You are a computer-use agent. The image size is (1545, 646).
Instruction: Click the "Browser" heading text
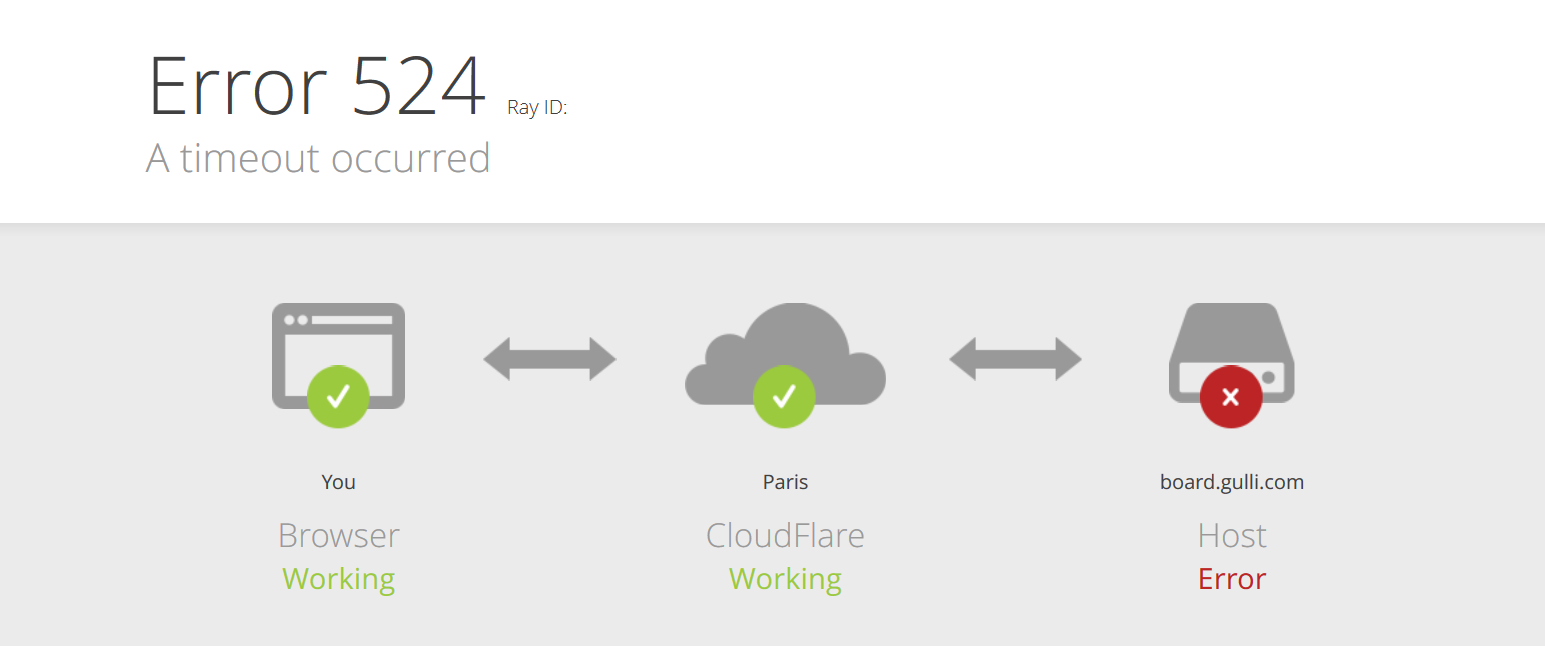click(x=339, y=535)
